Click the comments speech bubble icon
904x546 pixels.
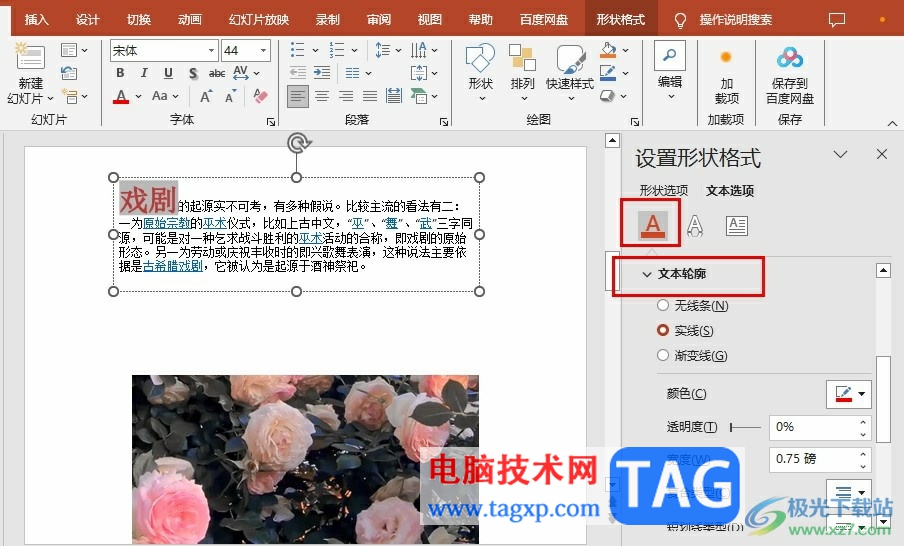coord(837,20)
